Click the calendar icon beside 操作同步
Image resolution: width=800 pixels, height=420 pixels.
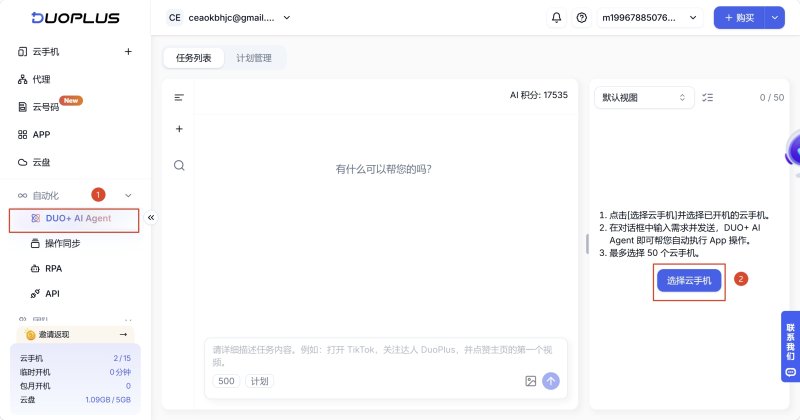click(35, 243)
